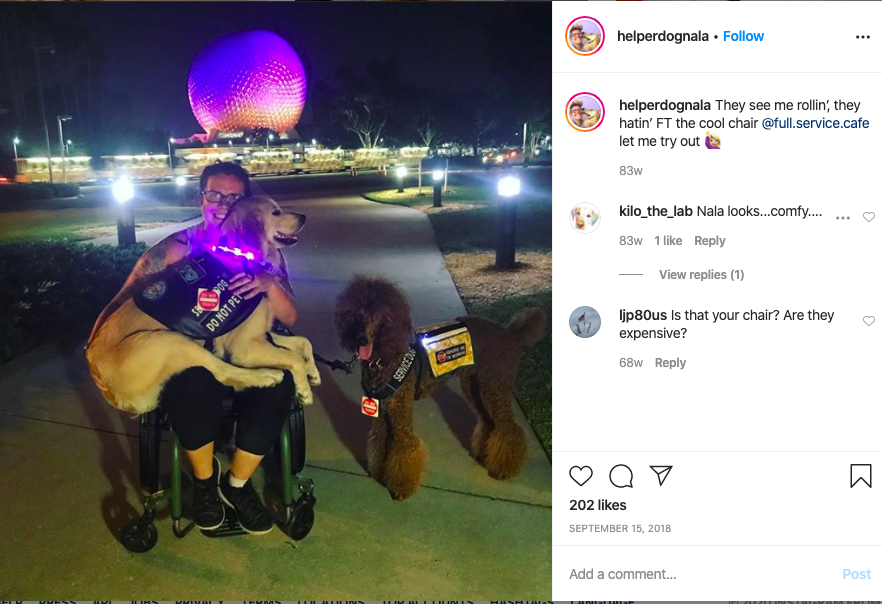Save post with bookmark icon
The height and width of the screenshot is (604, 882).
click(x=861, y=476)
